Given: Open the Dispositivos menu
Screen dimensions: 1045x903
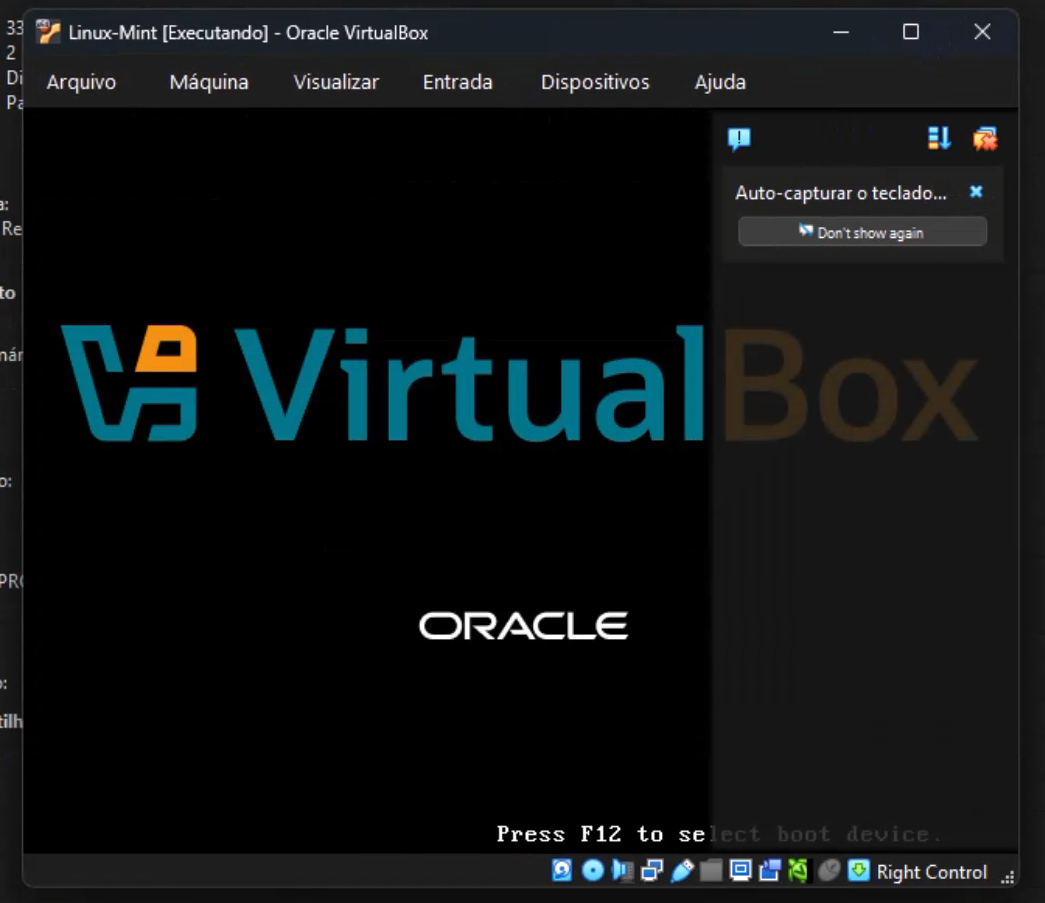Looking at the screenshot, I should click(x=594, y=82).
